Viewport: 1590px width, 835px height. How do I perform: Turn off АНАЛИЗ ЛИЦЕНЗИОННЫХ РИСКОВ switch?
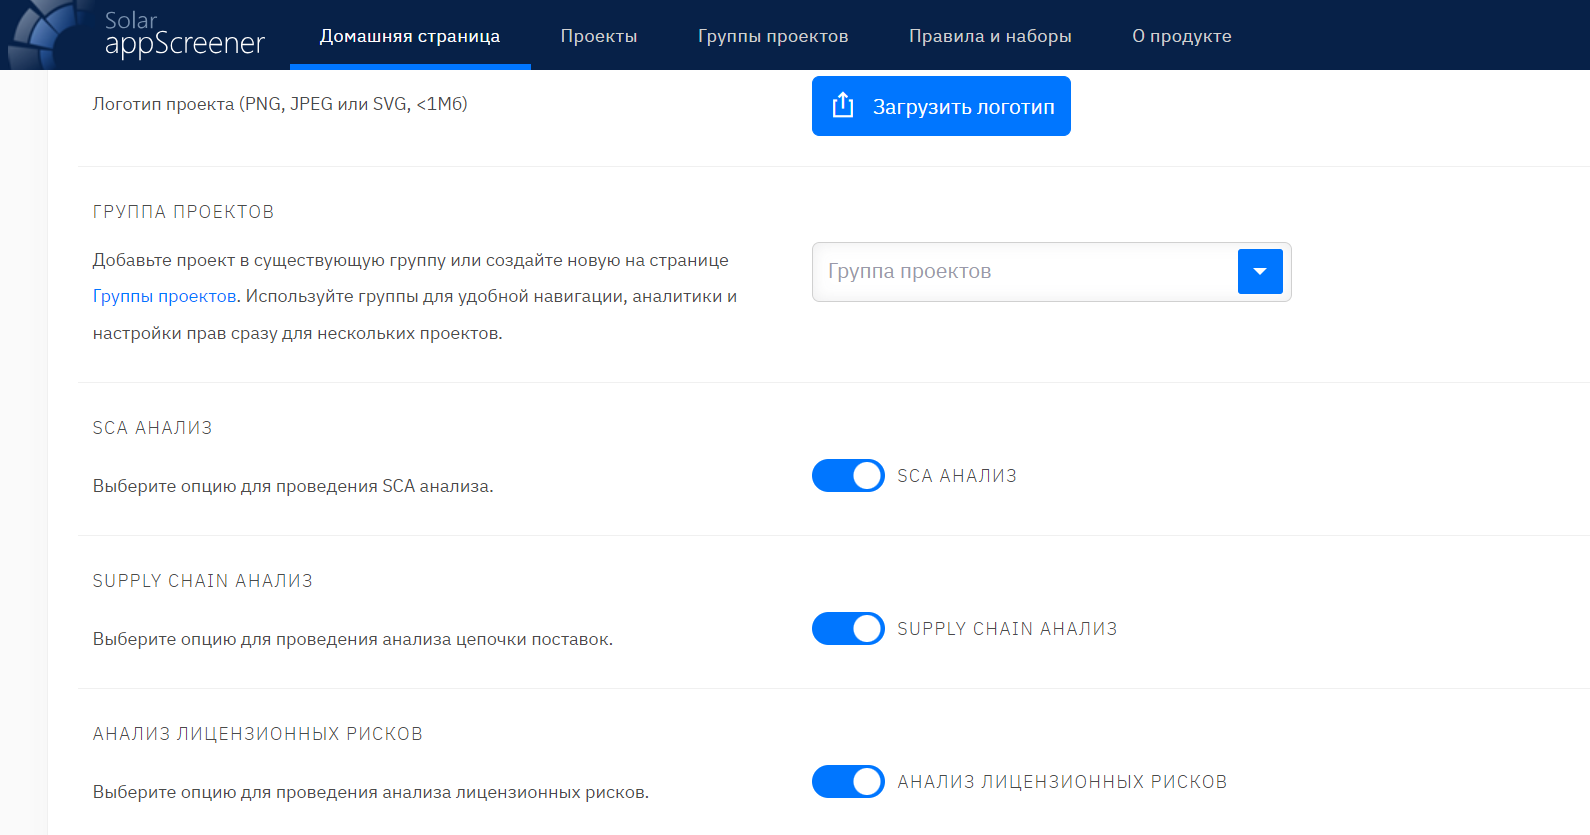tap(848, 782)
